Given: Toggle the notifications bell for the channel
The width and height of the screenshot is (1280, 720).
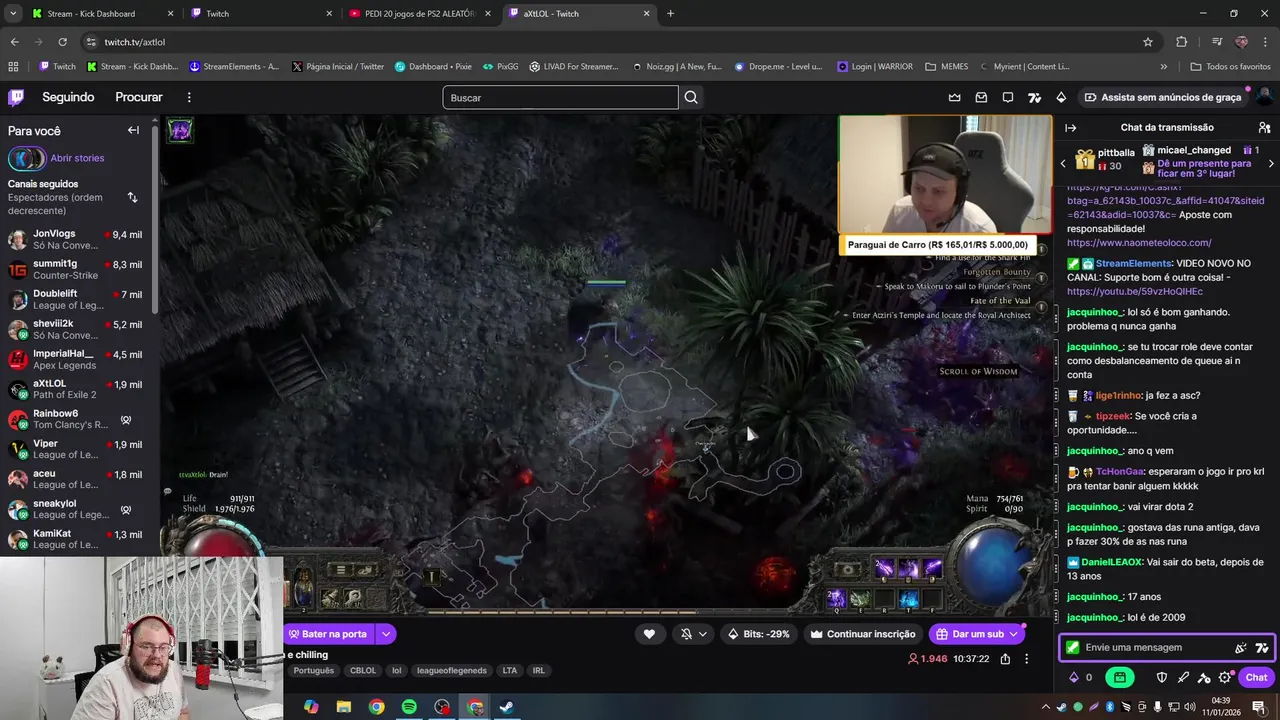Looking at the screenshot, I should point(686,634).
